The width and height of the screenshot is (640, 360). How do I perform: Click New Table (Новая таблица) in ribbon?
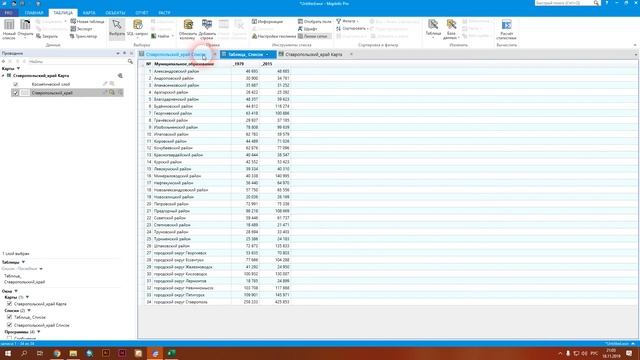tap(87, 22)
